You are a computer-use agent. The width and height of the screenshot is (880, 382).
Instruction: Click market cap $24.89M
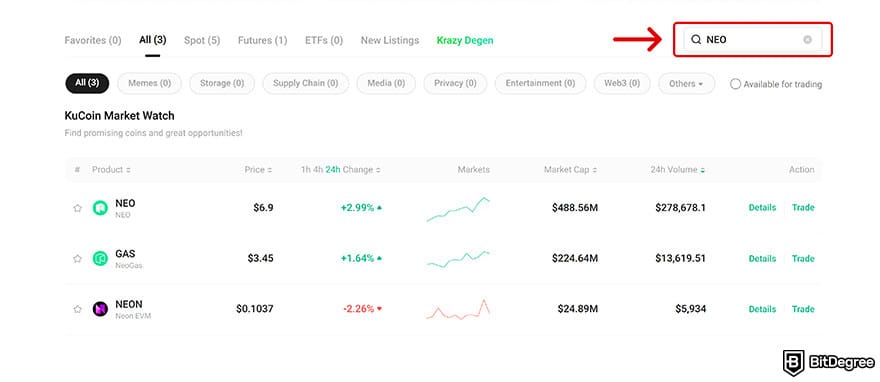(x=578, y=309)
